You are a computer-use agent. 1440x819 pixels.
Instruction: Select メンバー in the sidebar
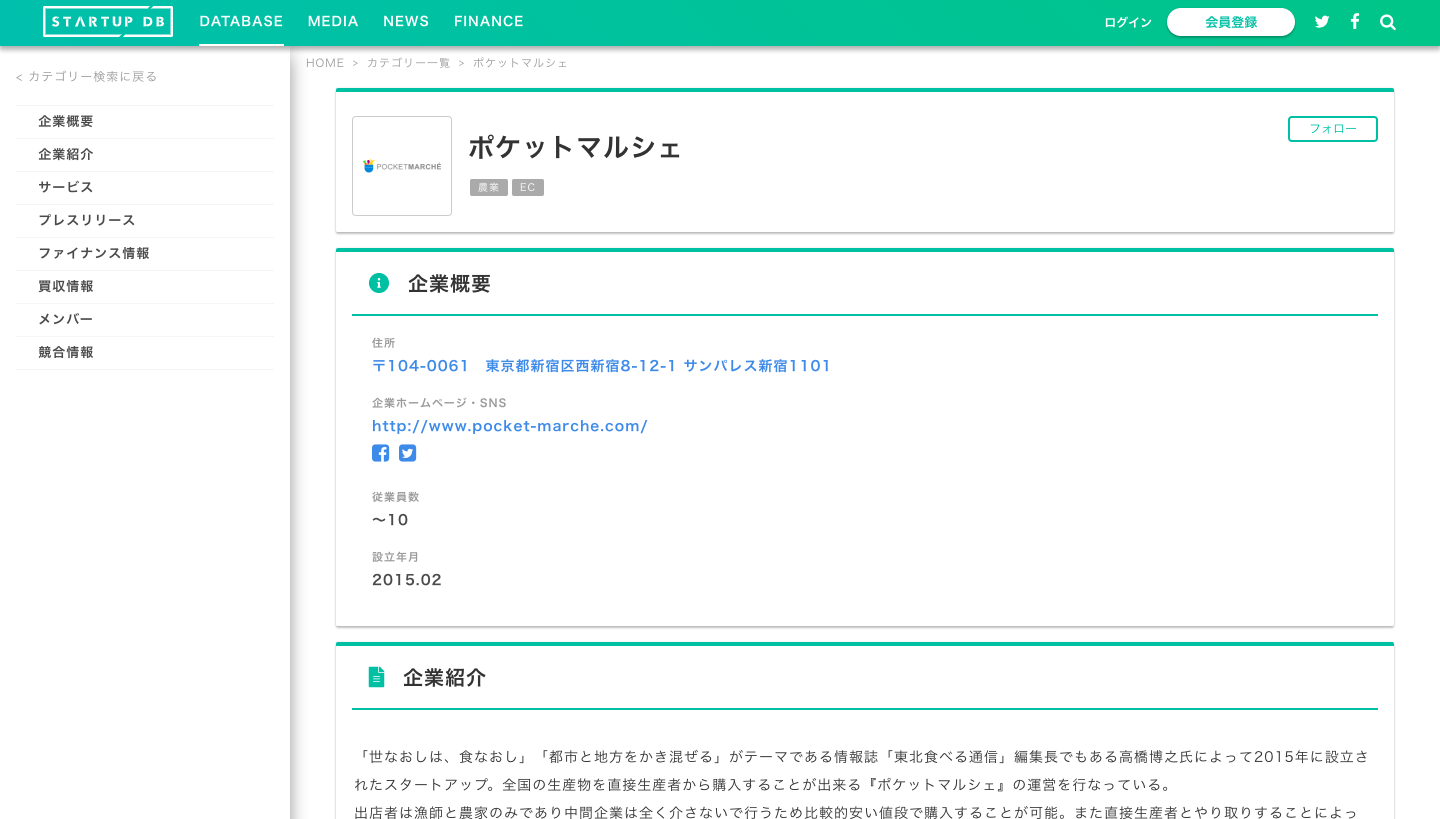click(x=64, y=319)
